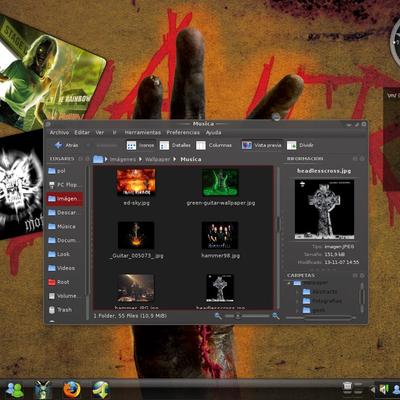Open the Editar menu
The image size is (400, 400).
(x=82, y=132)
